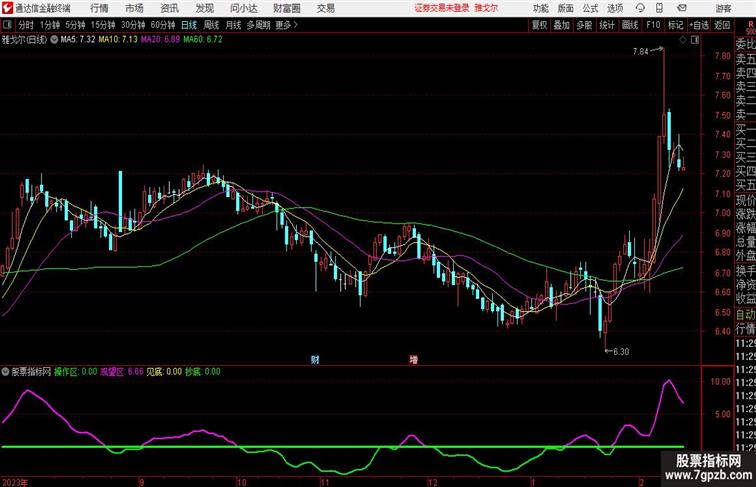Switch to the 30分钟 period tab
The width and height of the screenshot is (756, 487).
(x=133, y=25)
